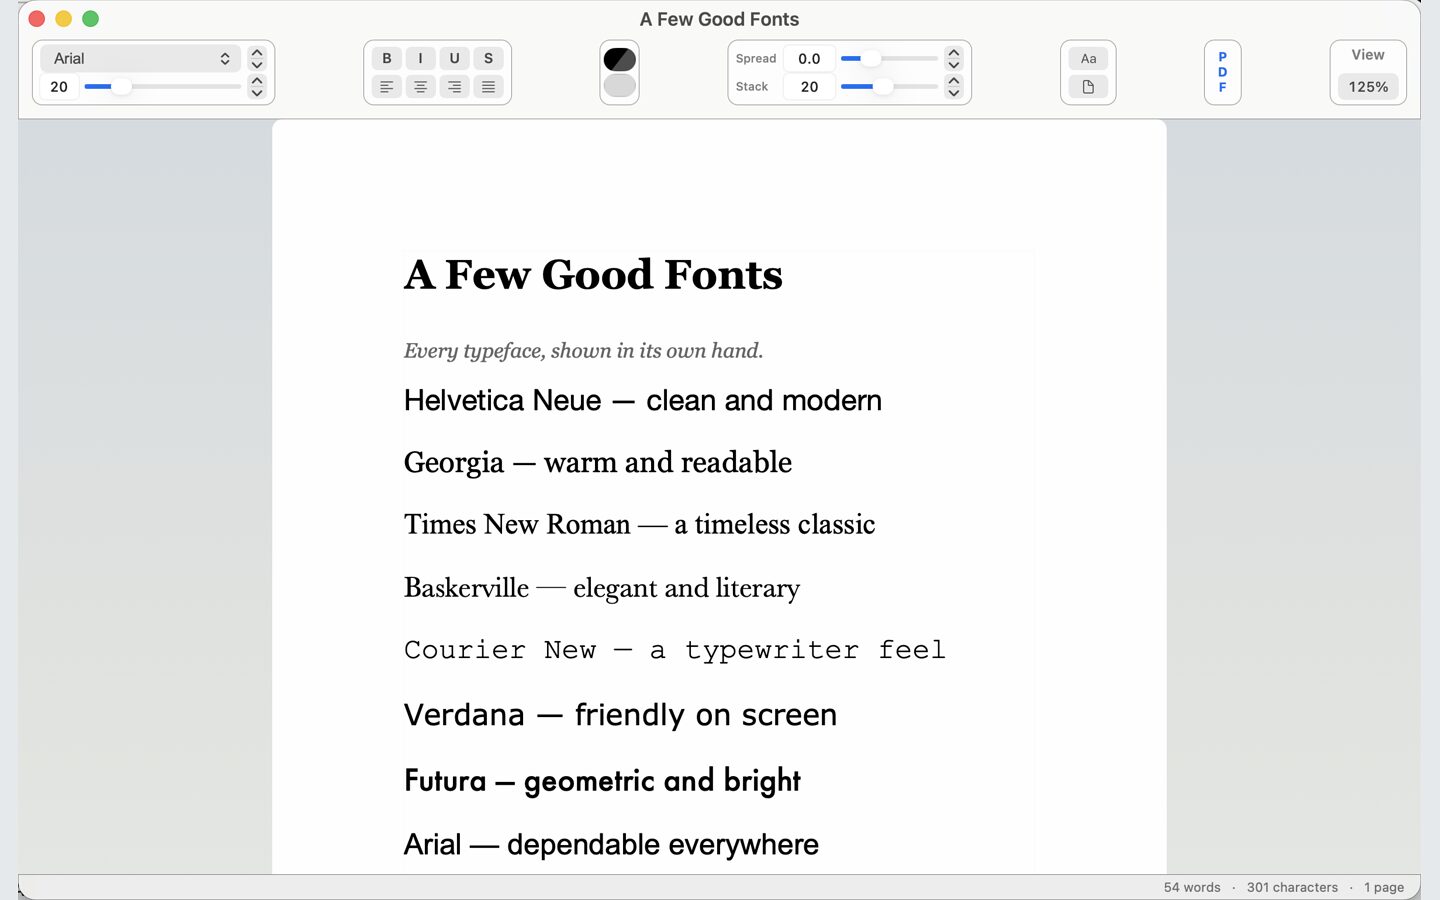Open the Aa font panel button
Screen dimensions: 1440x900
[1088, 58]
